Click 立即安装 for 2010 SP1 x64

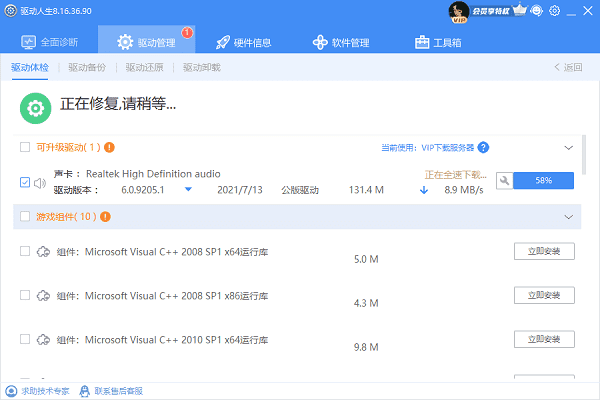click(544, 339)
